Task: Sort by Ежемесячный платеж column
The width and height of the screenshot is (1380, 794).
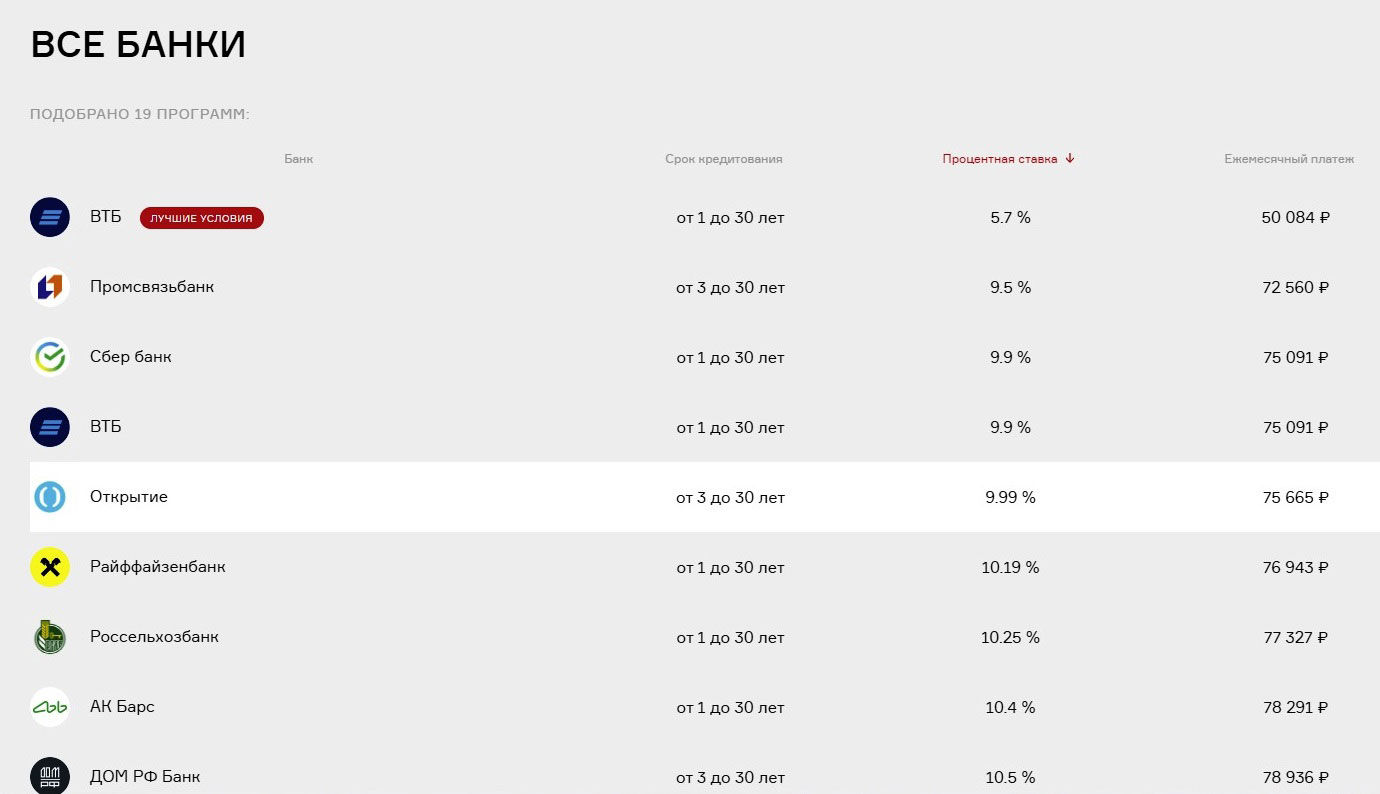Action: (1289, 159)
